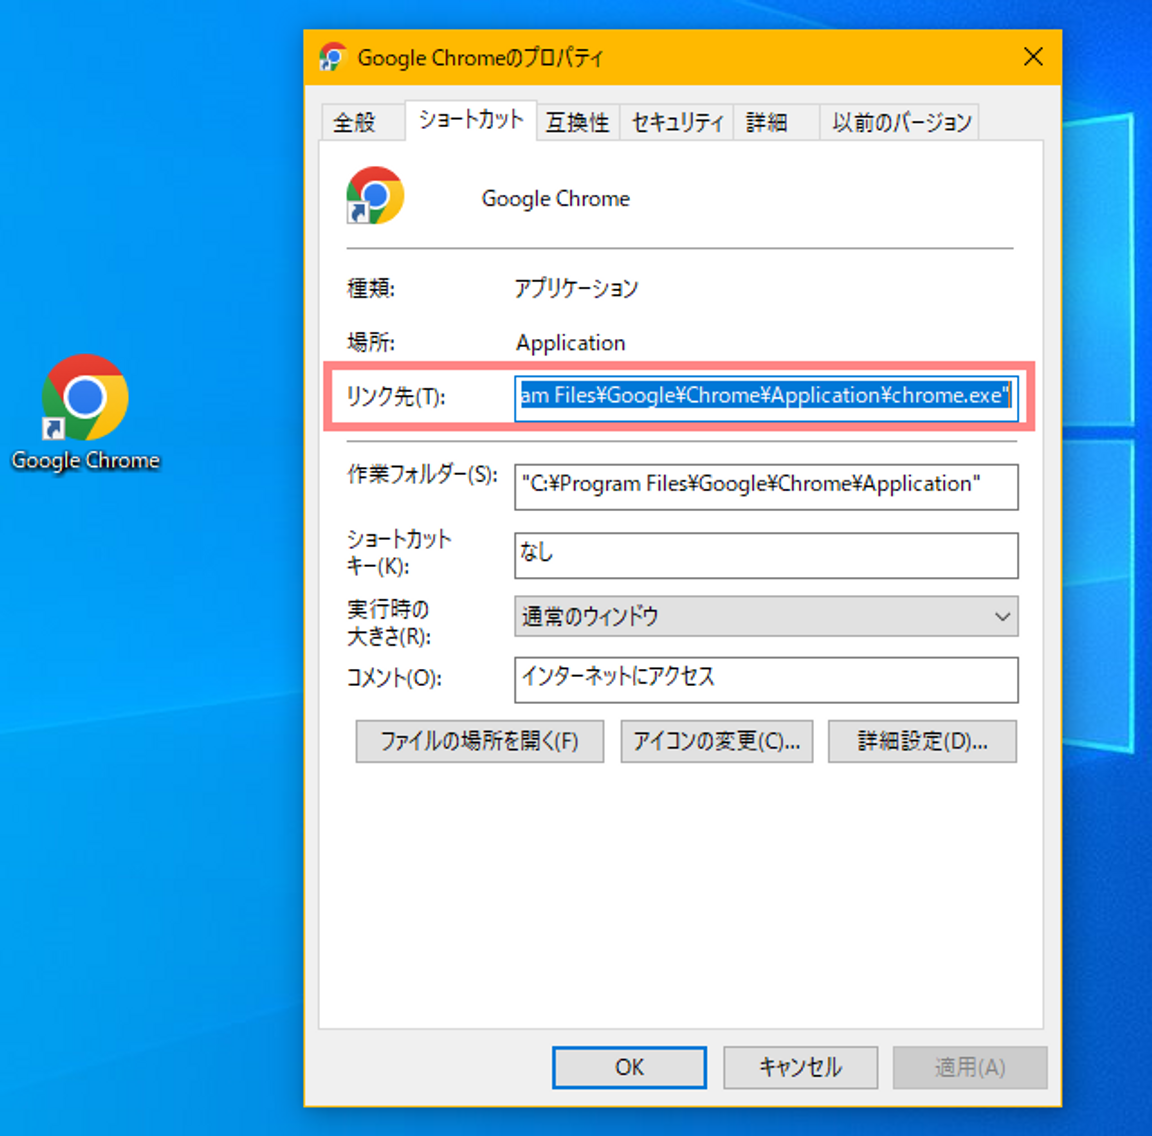Click the Application location value
The image size is (1152, 1136).
point(570,343)
